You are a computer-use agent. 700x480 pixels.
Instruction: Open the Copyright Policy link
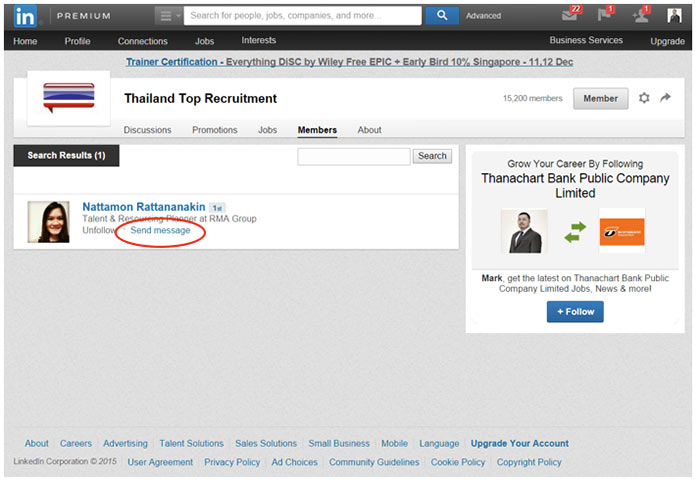pos(529,462)
